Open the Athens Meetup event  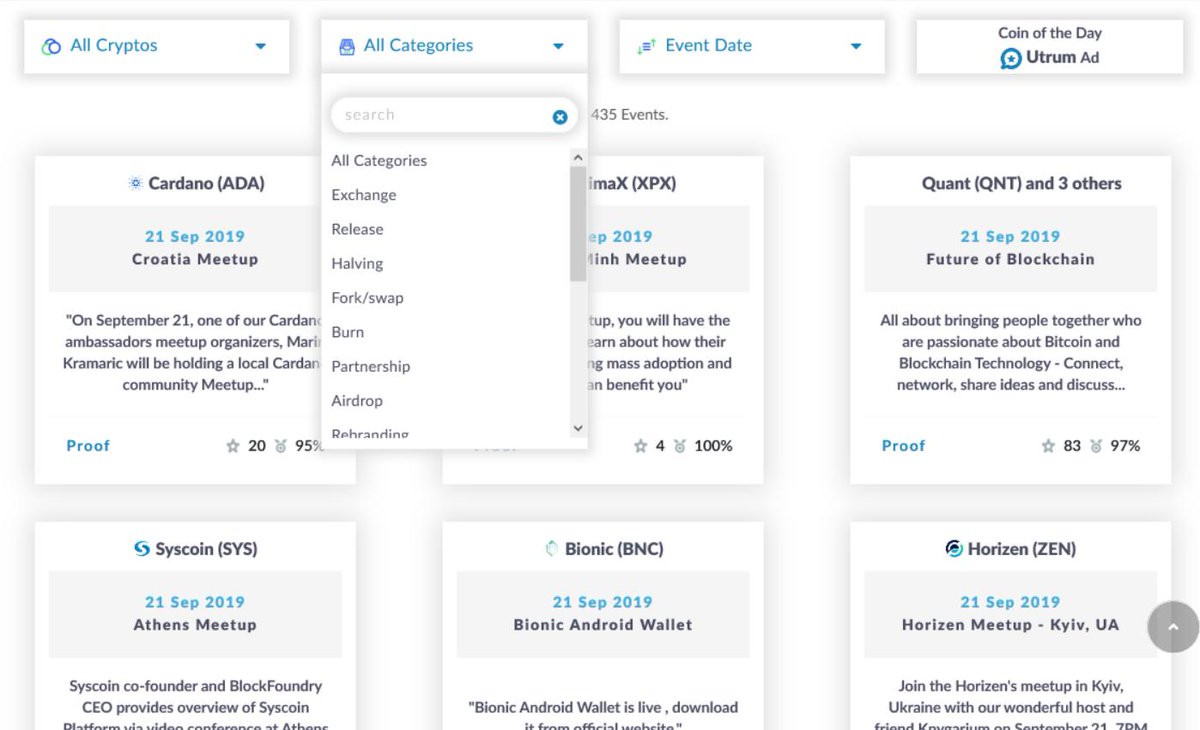click(195, 625)
